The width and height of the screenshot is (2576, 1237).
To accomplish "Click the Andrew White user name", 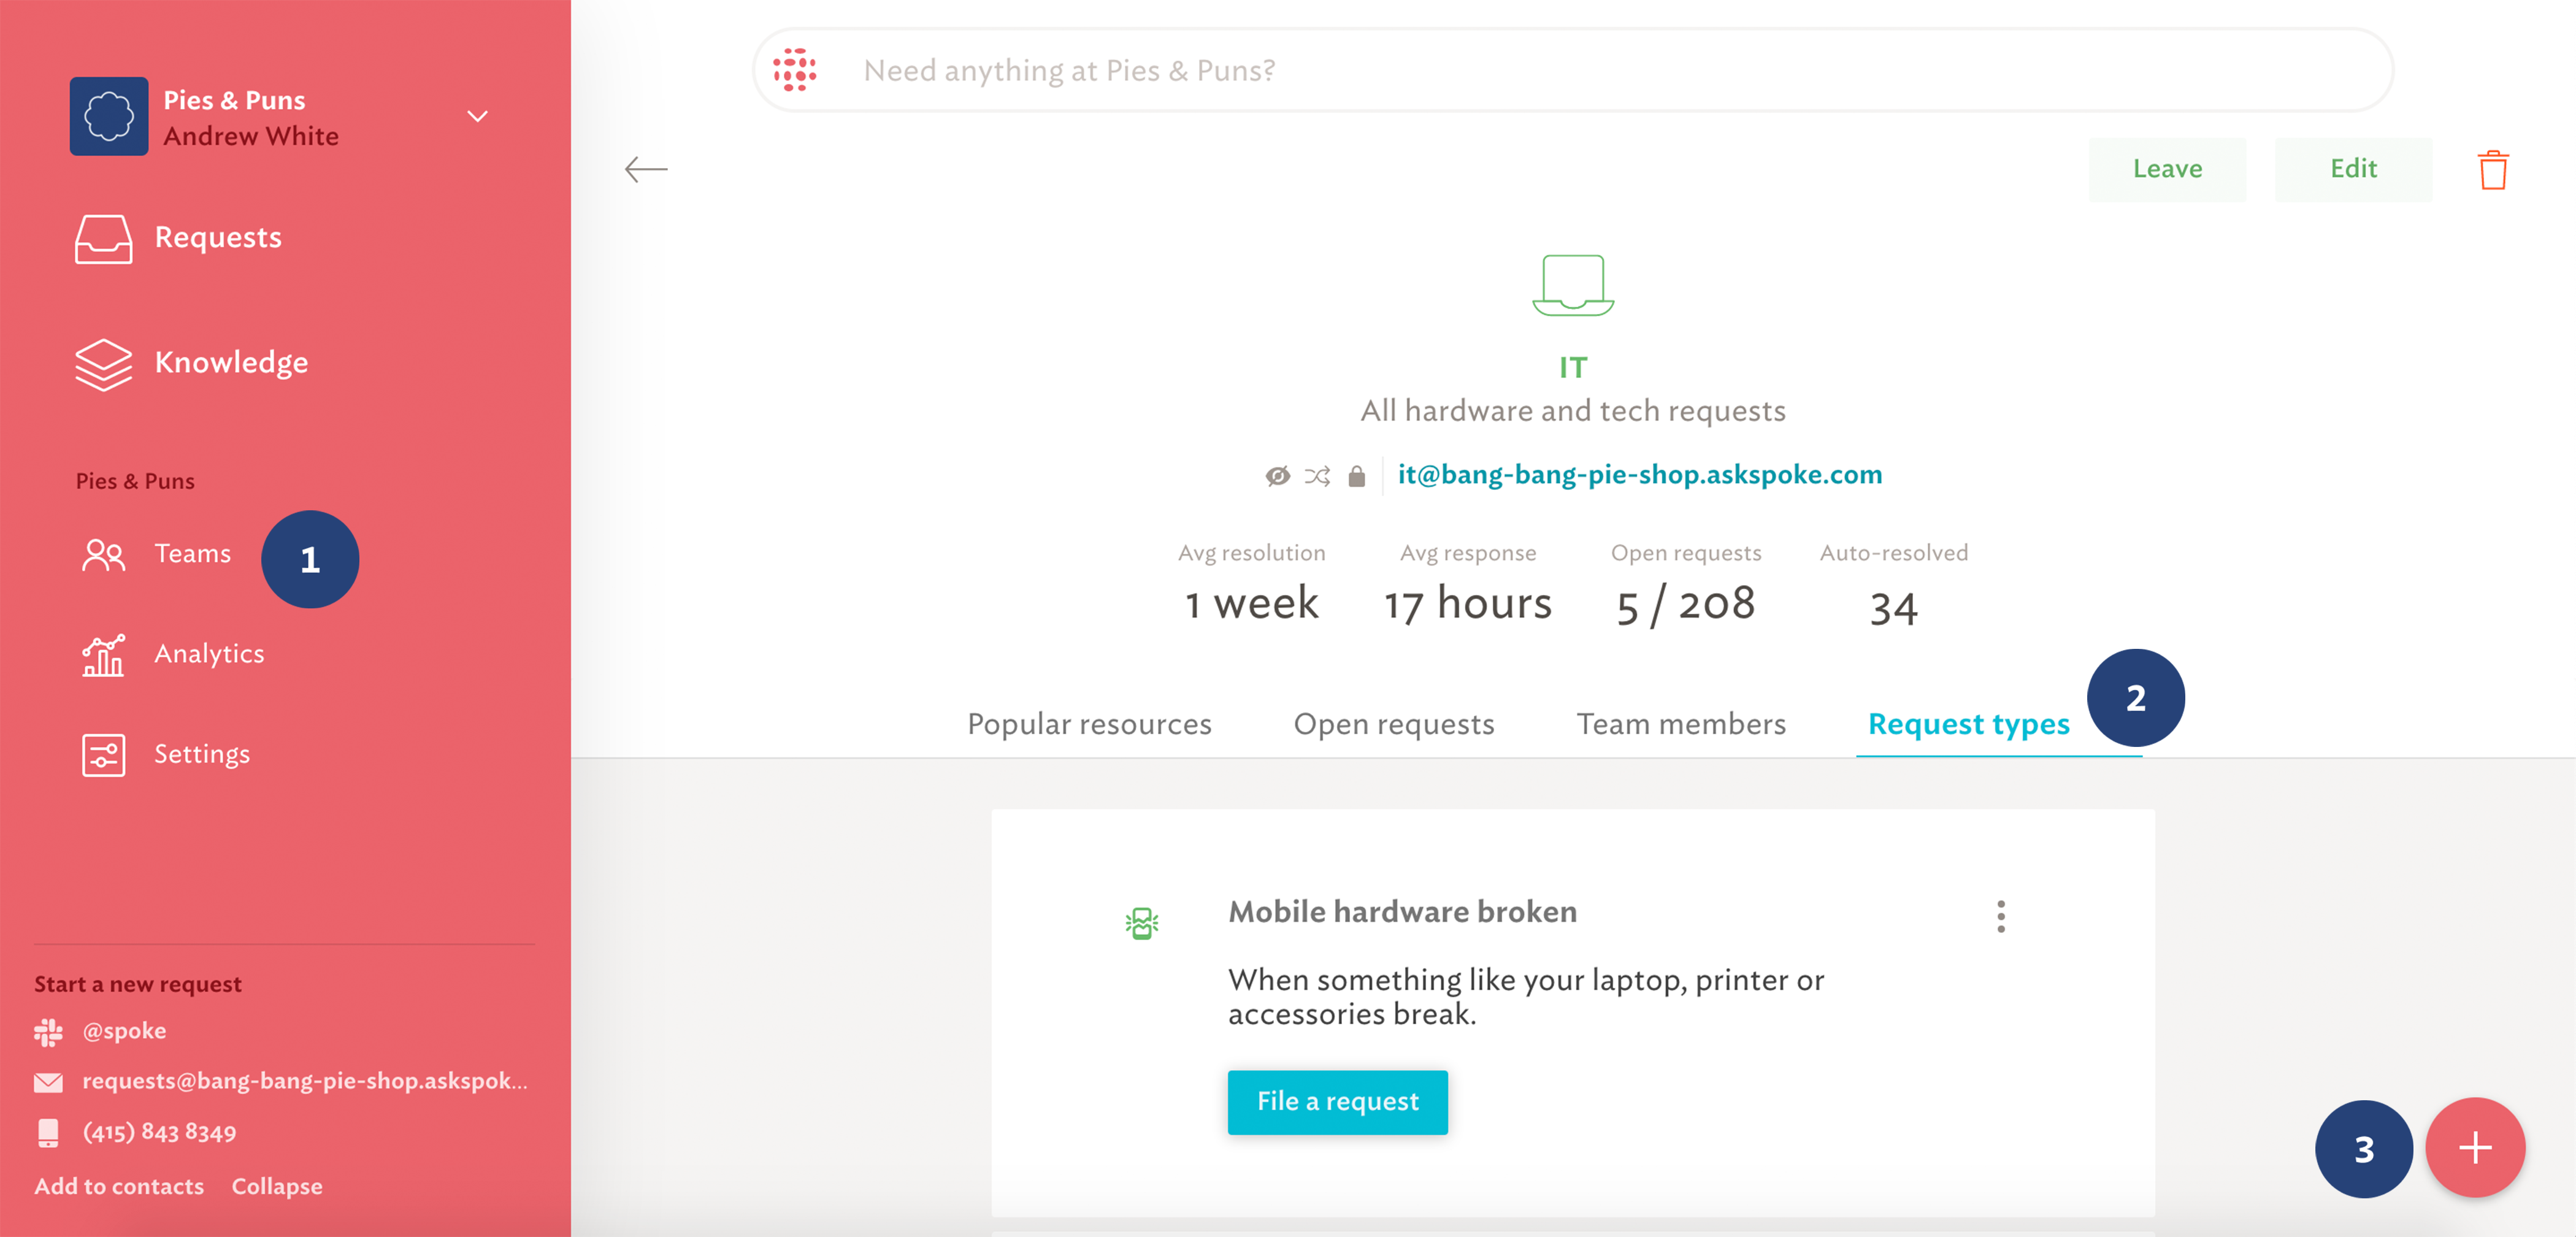I will click(251, 136).
